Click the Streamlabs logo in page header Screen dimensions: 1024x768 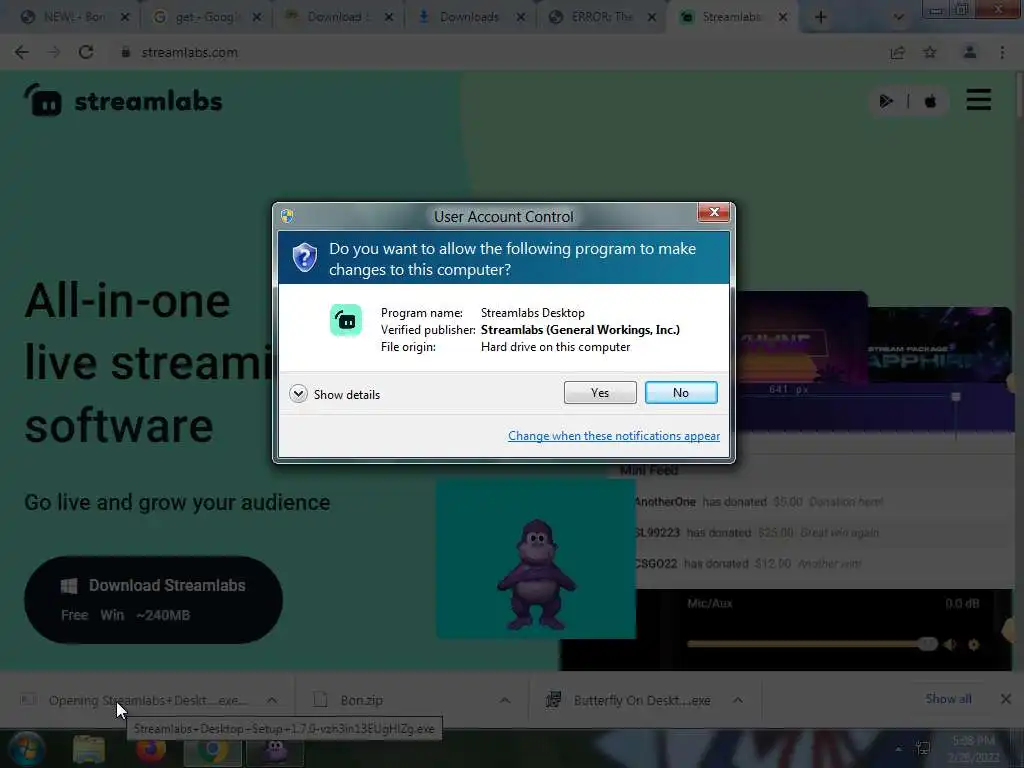pos(123,101)
